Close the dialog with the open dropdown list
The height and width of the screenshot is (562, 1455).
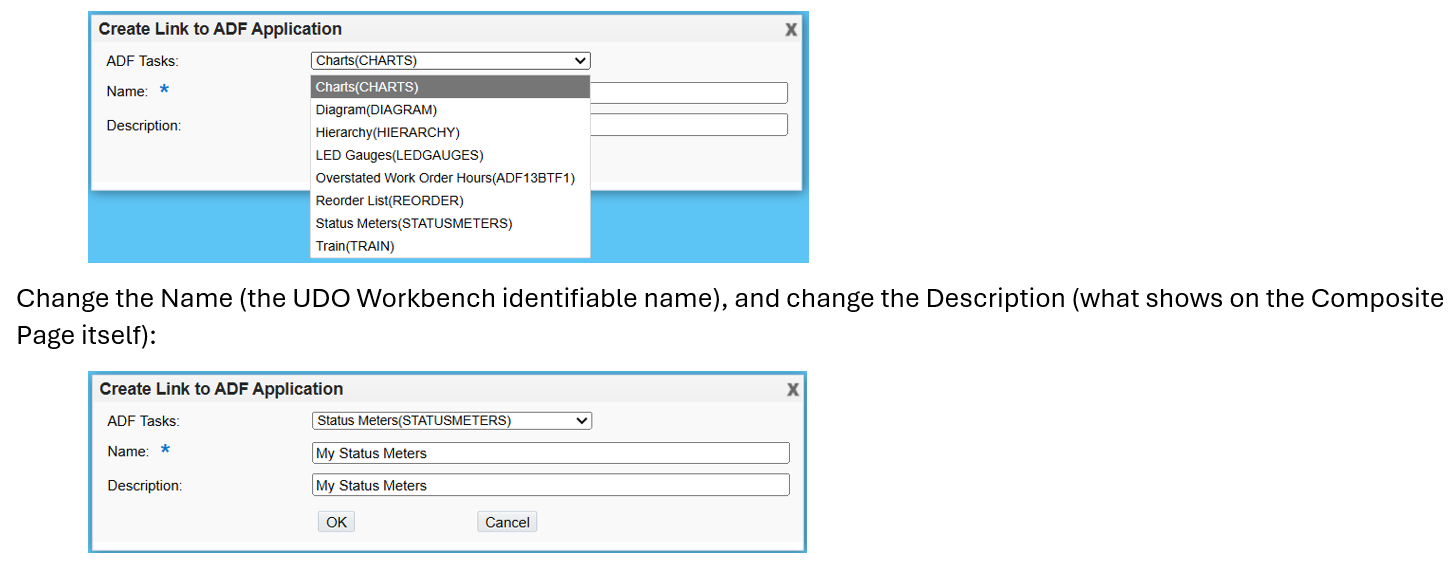[x=791, y=30]
